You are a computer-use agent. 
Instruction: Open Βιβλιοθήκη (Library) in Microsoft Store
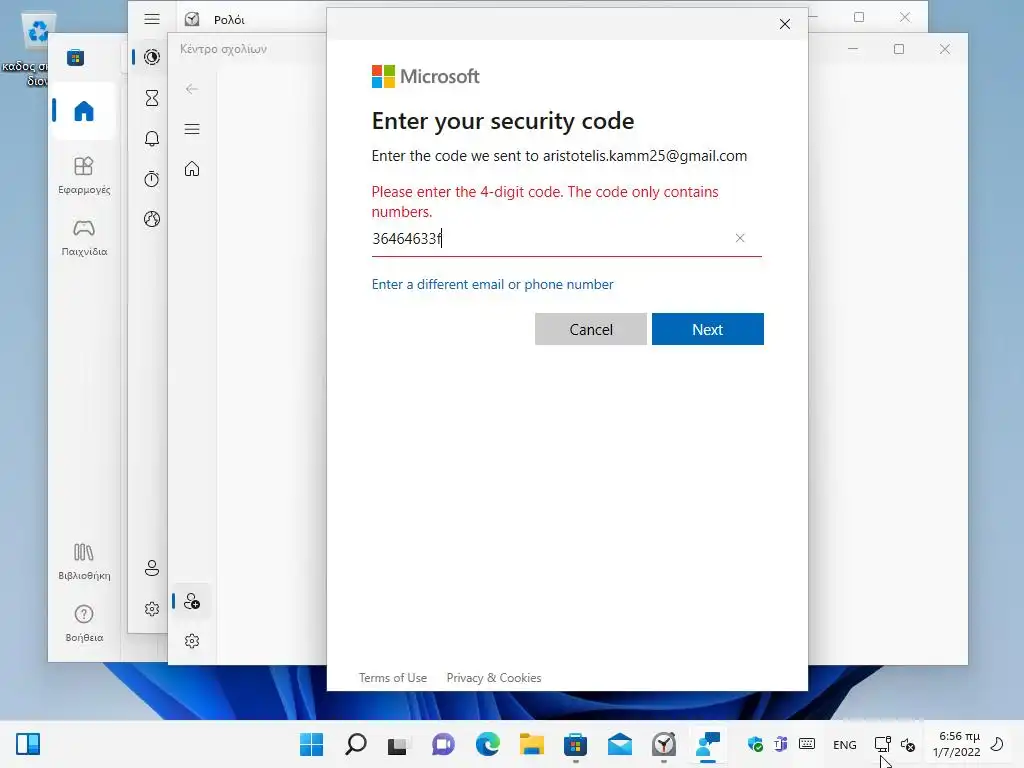84,562
